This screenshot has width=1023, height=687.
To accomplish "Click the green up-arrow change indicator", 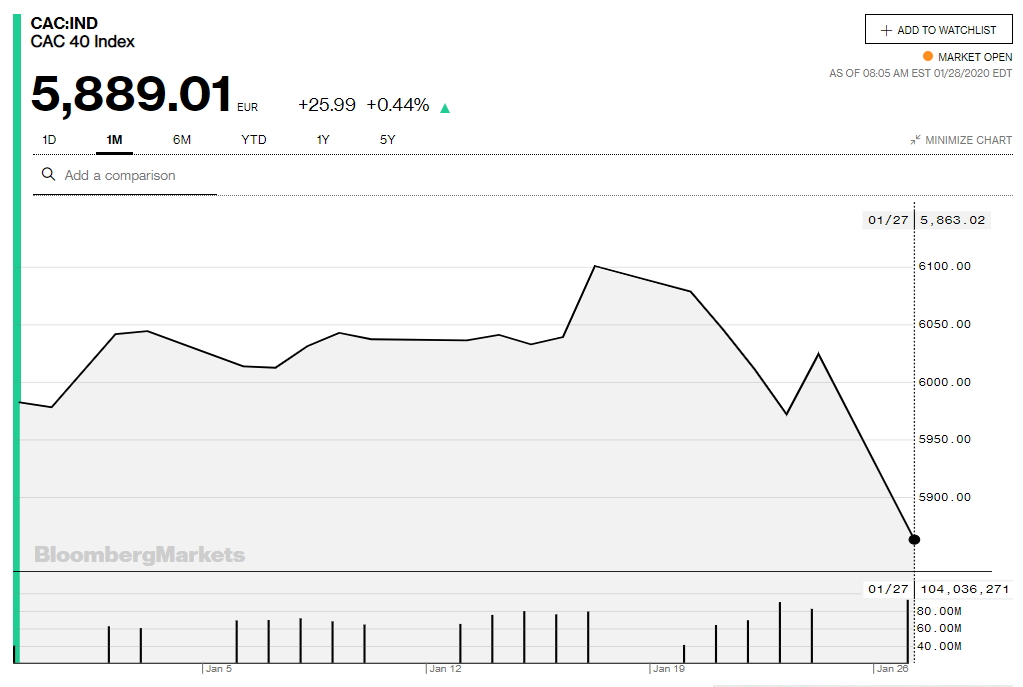I will coord(445,108).
